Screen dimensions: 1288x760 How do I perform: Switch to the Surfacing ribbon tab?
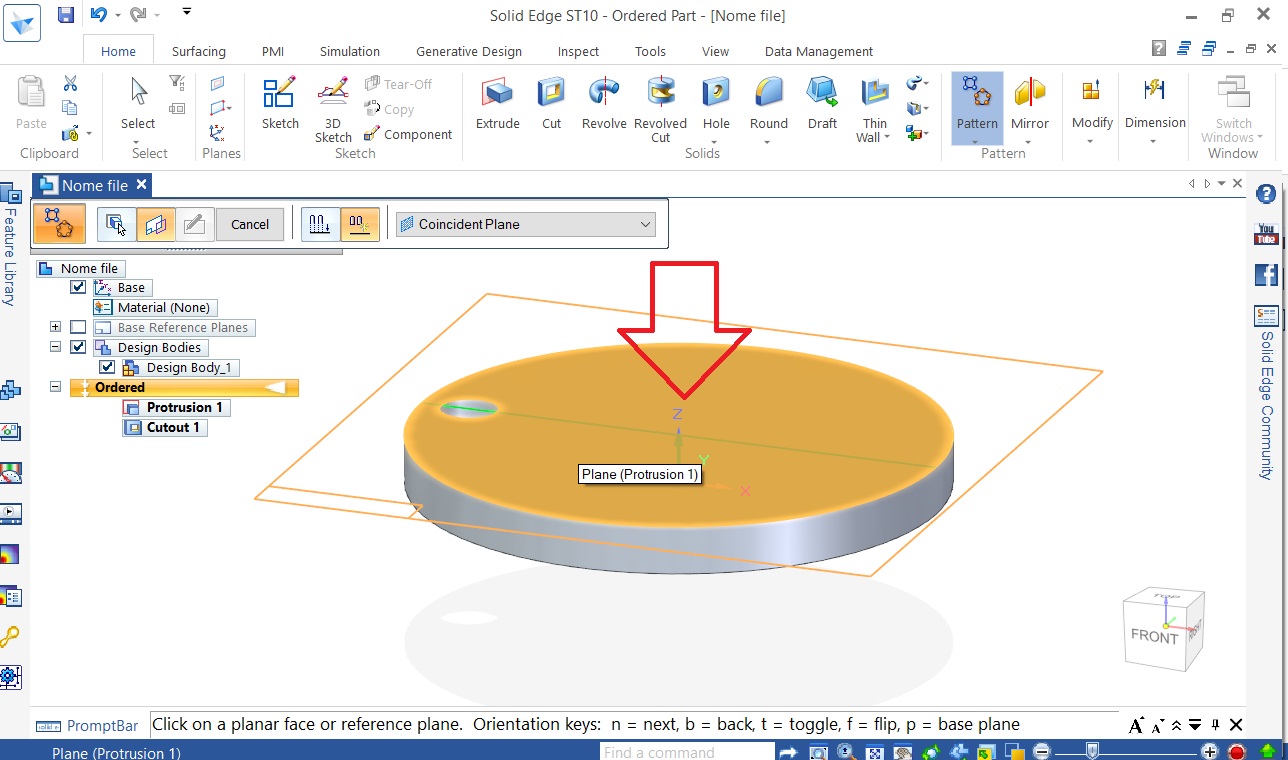198,52
